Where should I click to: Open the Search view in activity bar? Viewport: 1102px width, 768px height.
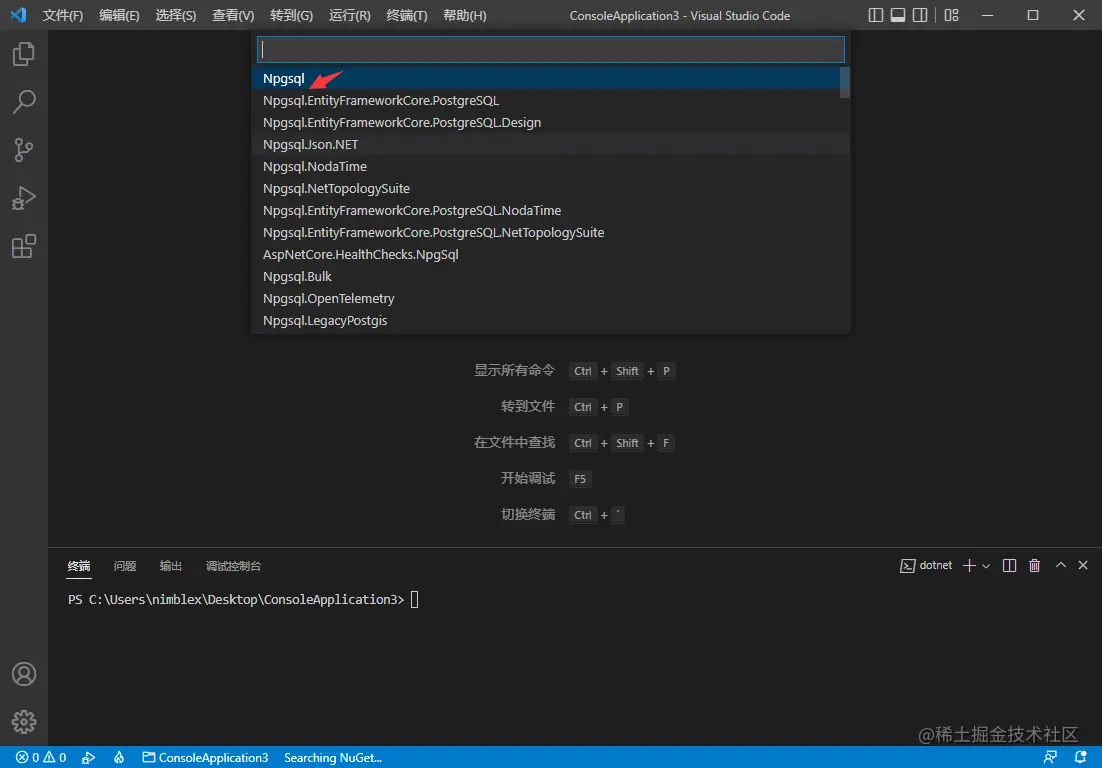pyautogui.click(x=24, y=102)
